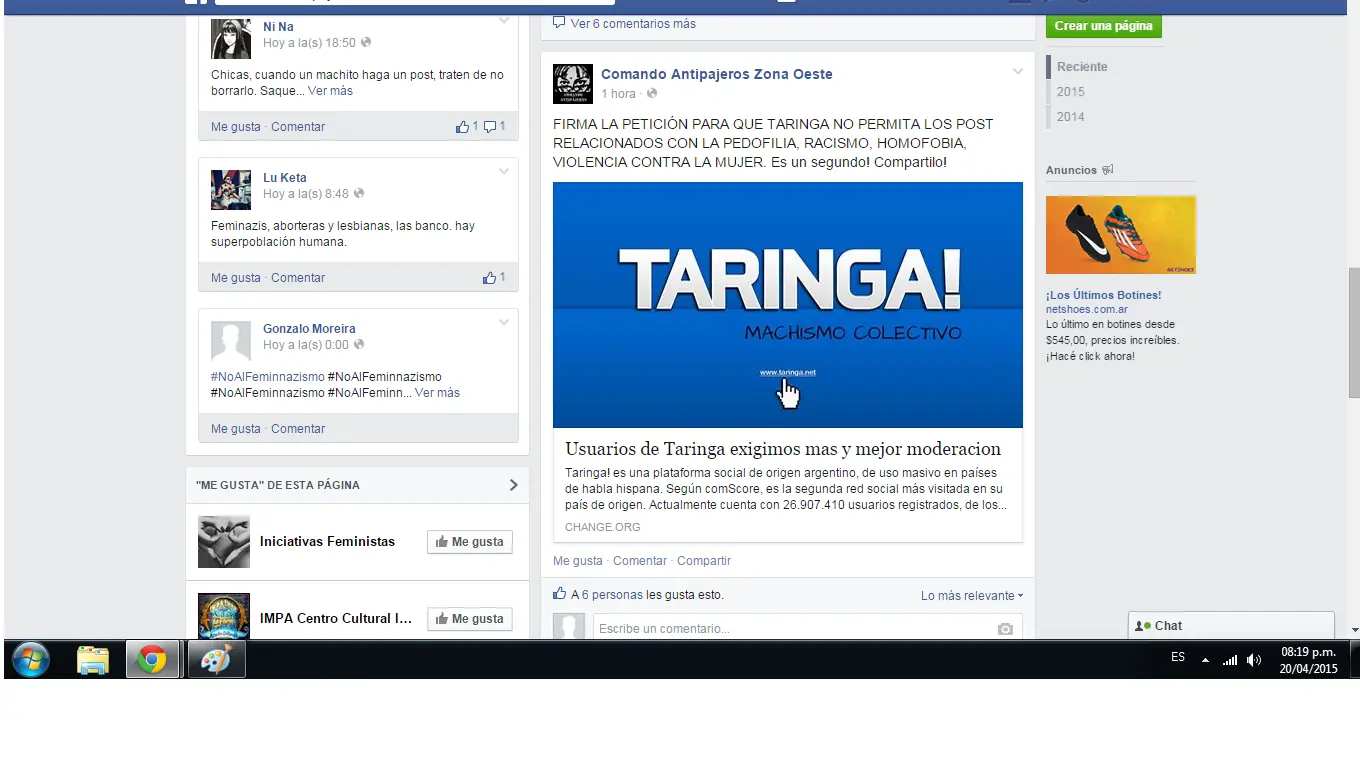Click the globe icon next to '1 hora'
This screenshot has width=1360, height=768.
[x=652, y=94]
